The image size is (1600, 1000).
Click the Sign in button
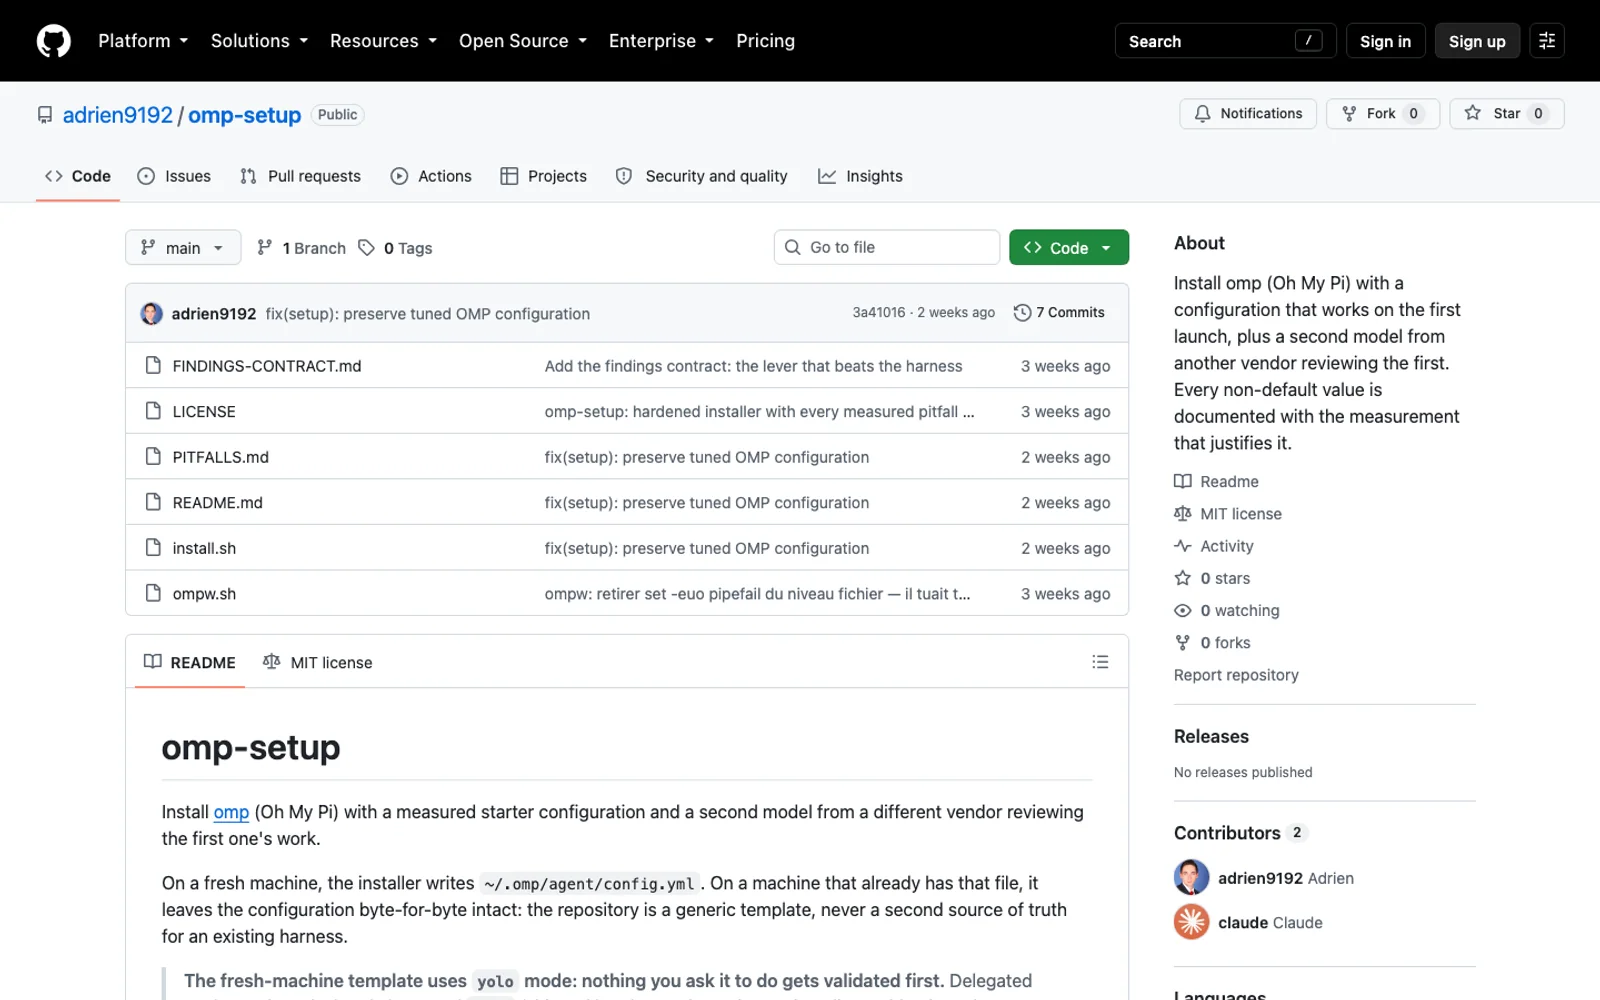coord(1385,41)
